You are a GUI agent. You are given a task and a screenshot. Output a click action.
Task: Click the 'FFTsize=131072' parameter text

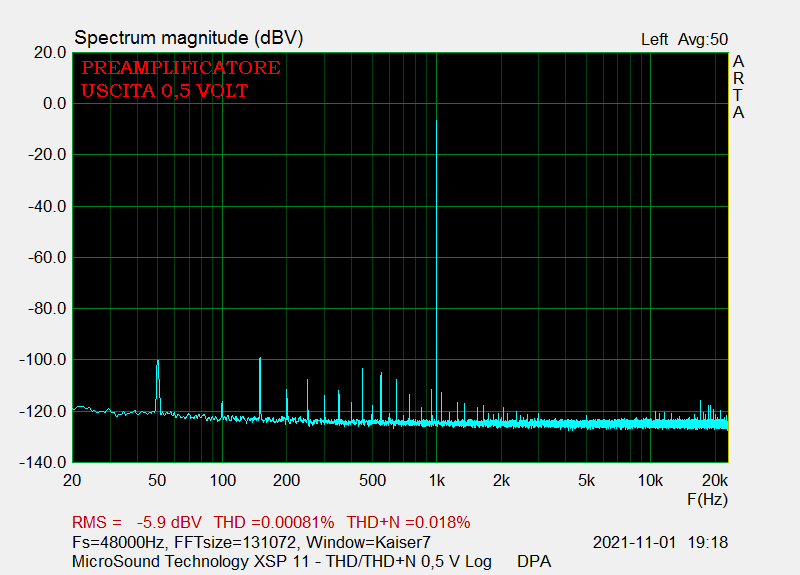click(x=235, y=542)
